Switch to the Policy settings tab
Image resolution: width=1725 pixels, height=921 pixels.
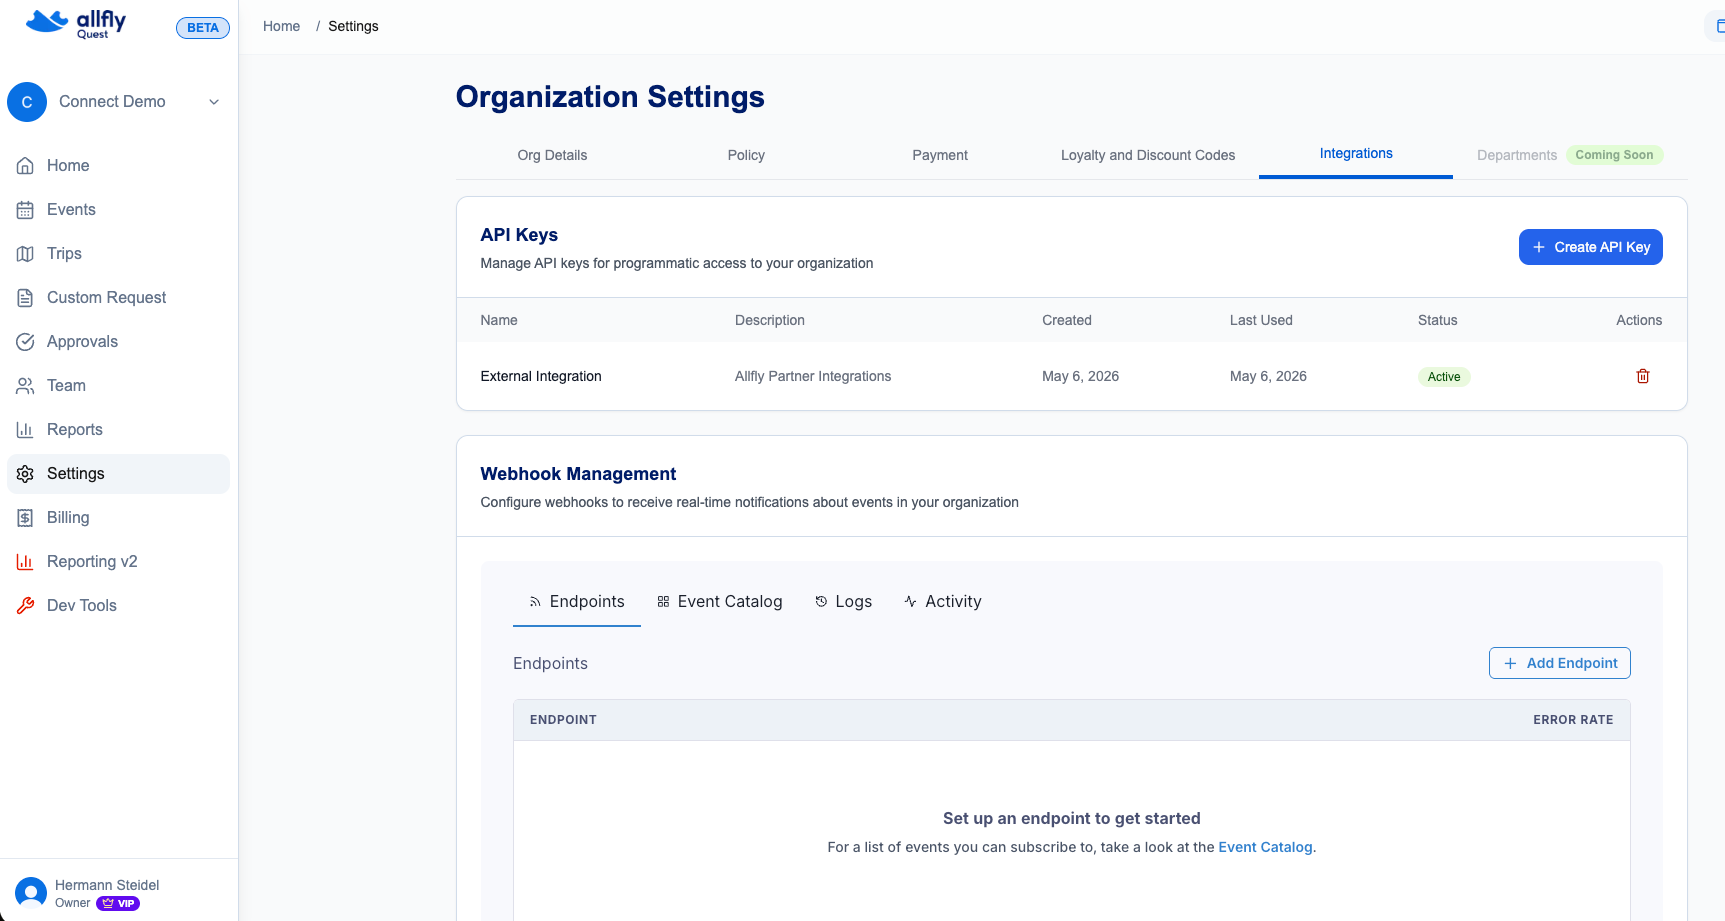746,155
